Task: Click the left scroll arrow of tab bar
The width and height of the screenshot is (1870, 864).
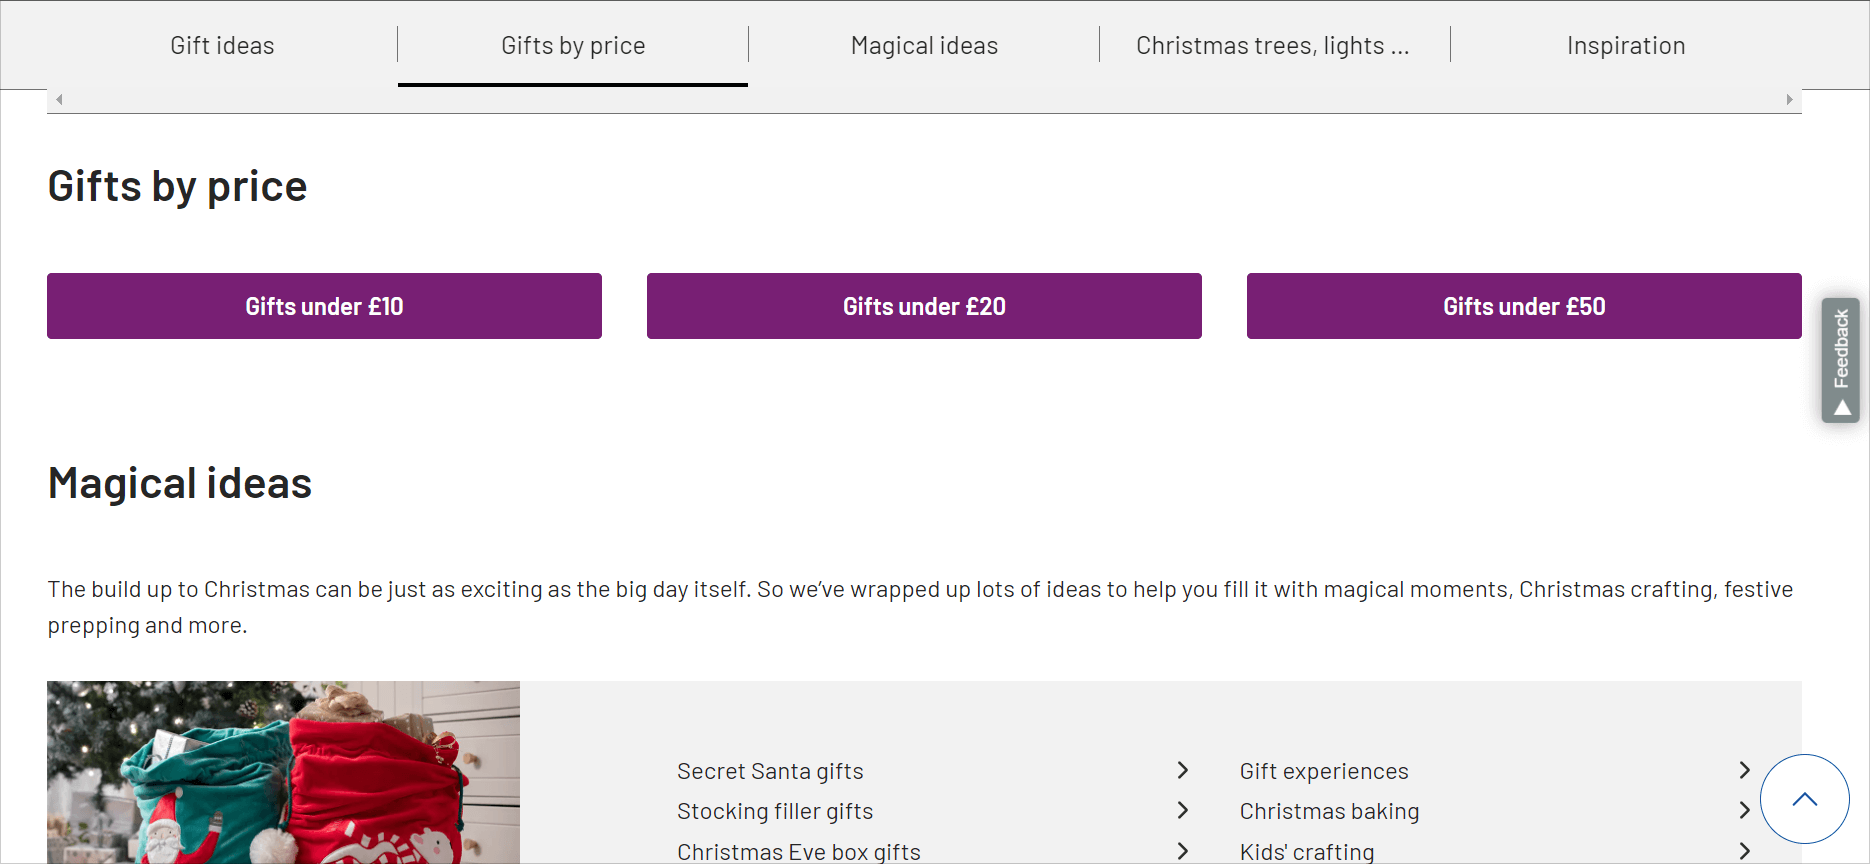Action: coord(60,99)
